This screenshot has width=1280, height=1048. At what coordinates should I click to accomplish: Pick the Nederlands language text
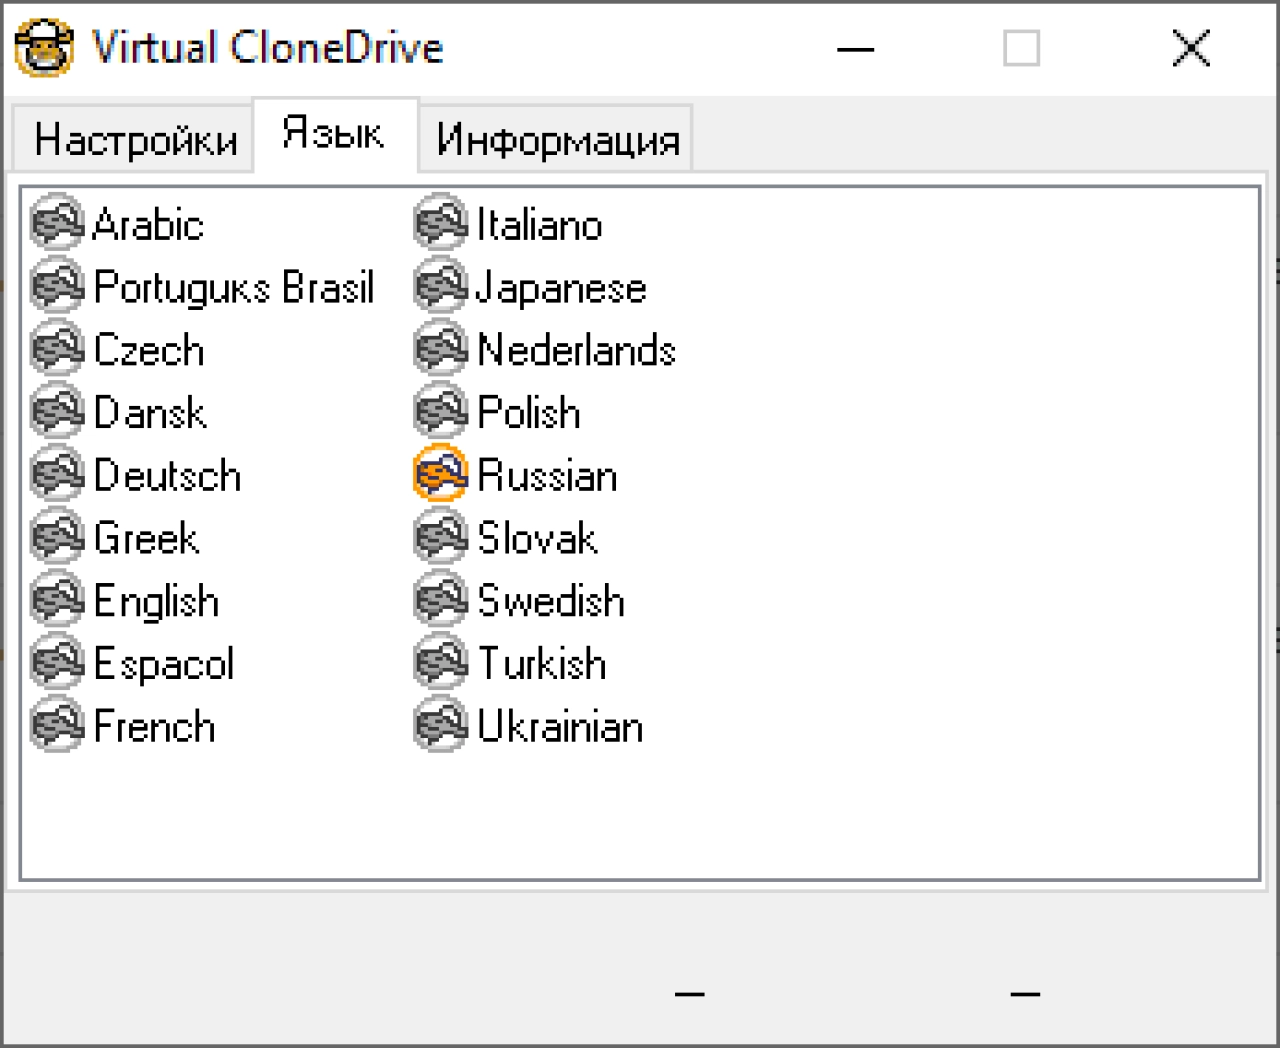click(x=577, y=350)
